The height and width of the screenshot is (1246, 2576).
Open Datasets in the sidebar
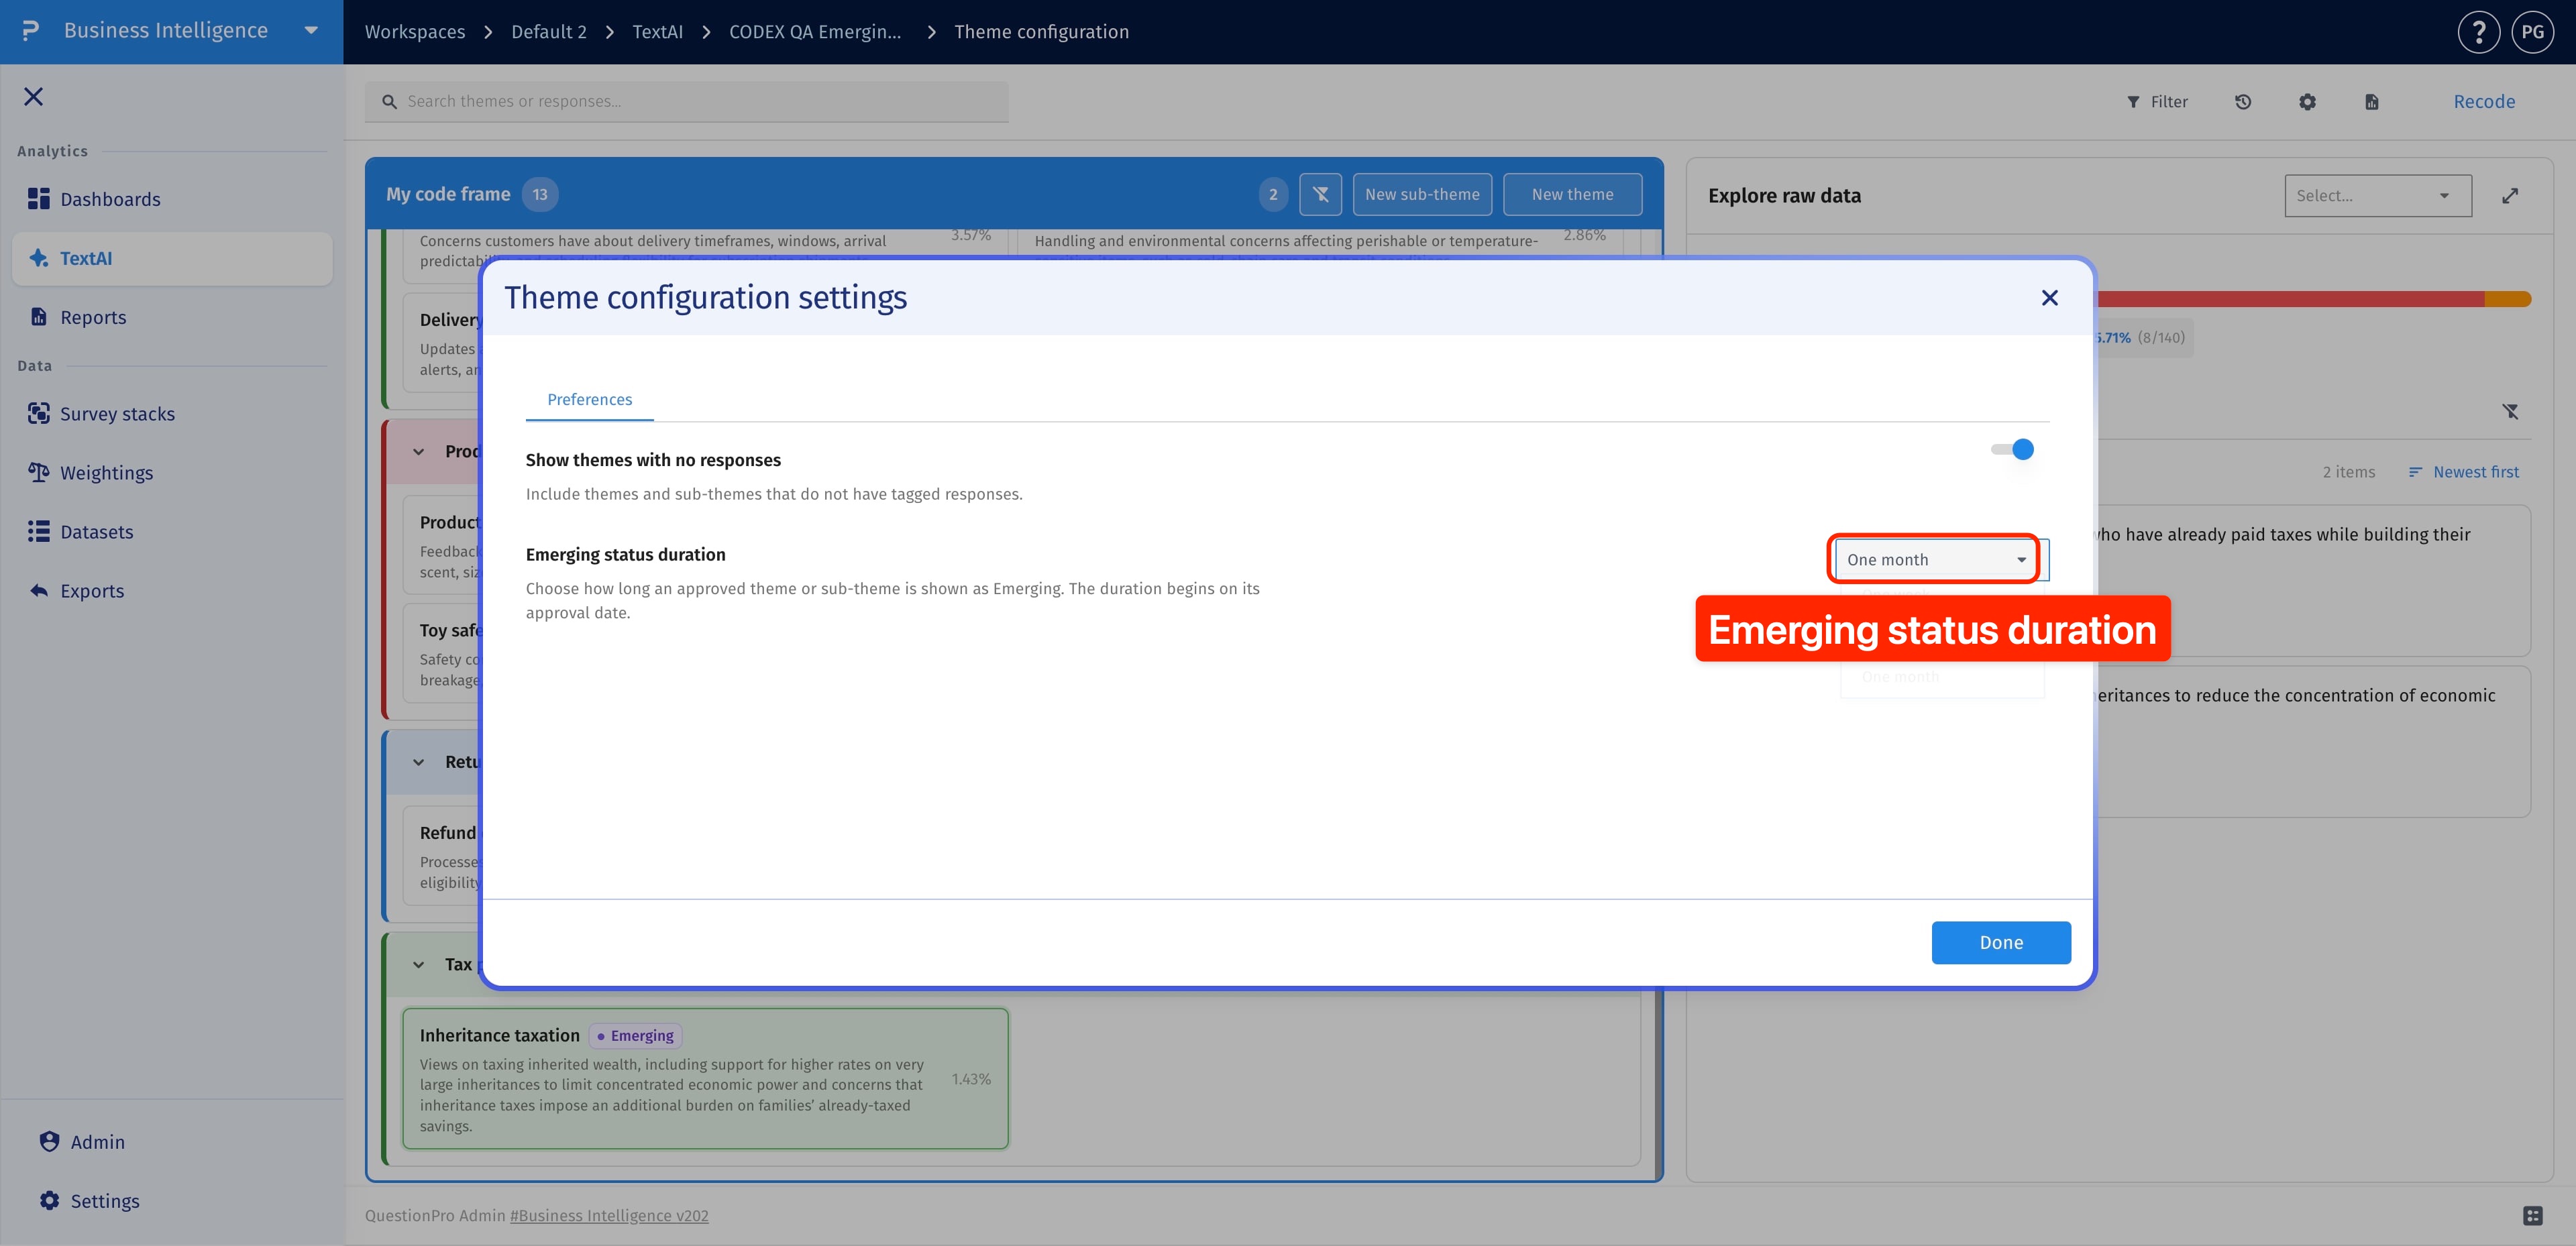tap(172, 532)
